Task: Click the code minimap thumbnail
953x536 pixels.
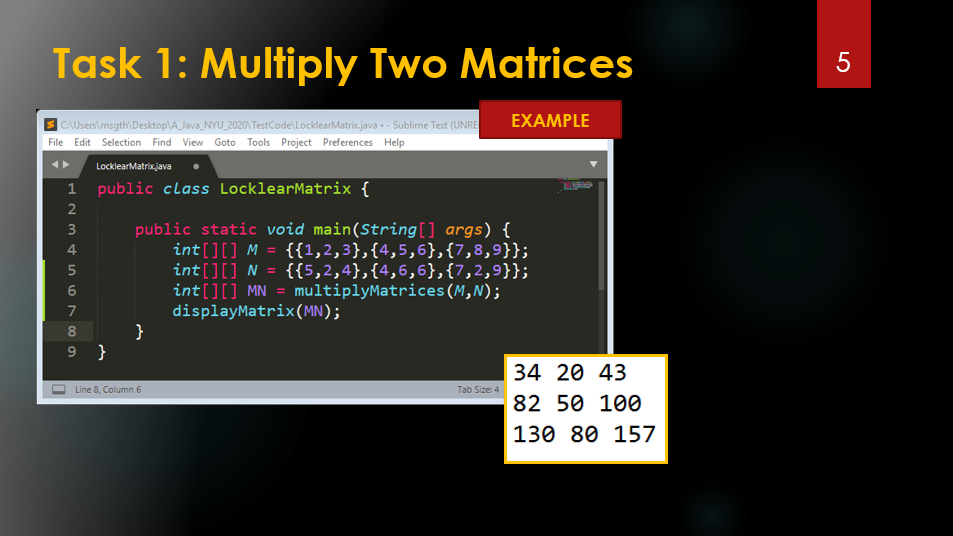Action: pos(576,185)
